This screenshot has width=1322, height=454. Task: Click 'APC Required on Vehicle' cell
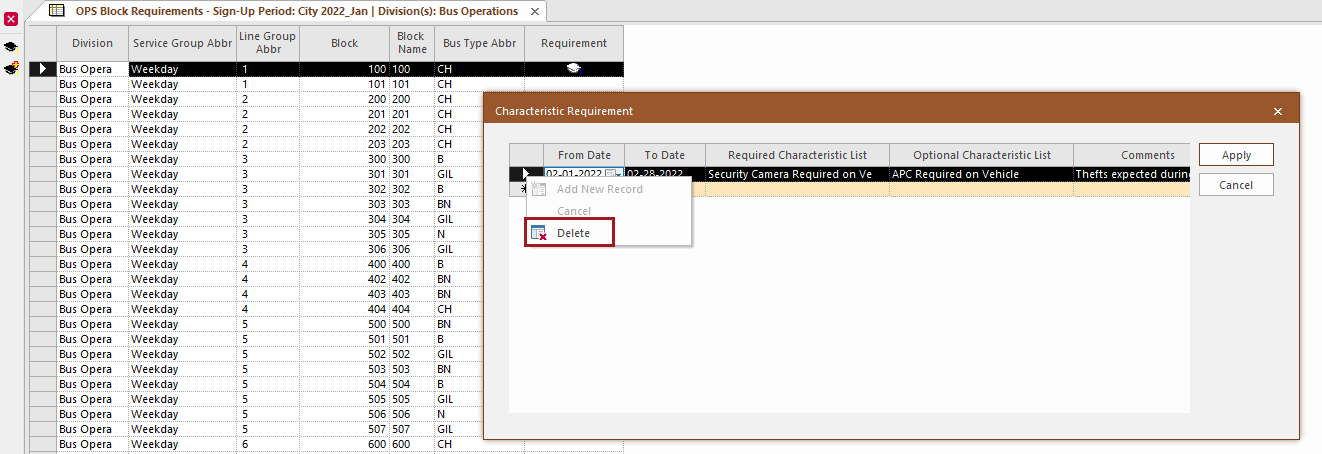979,174
